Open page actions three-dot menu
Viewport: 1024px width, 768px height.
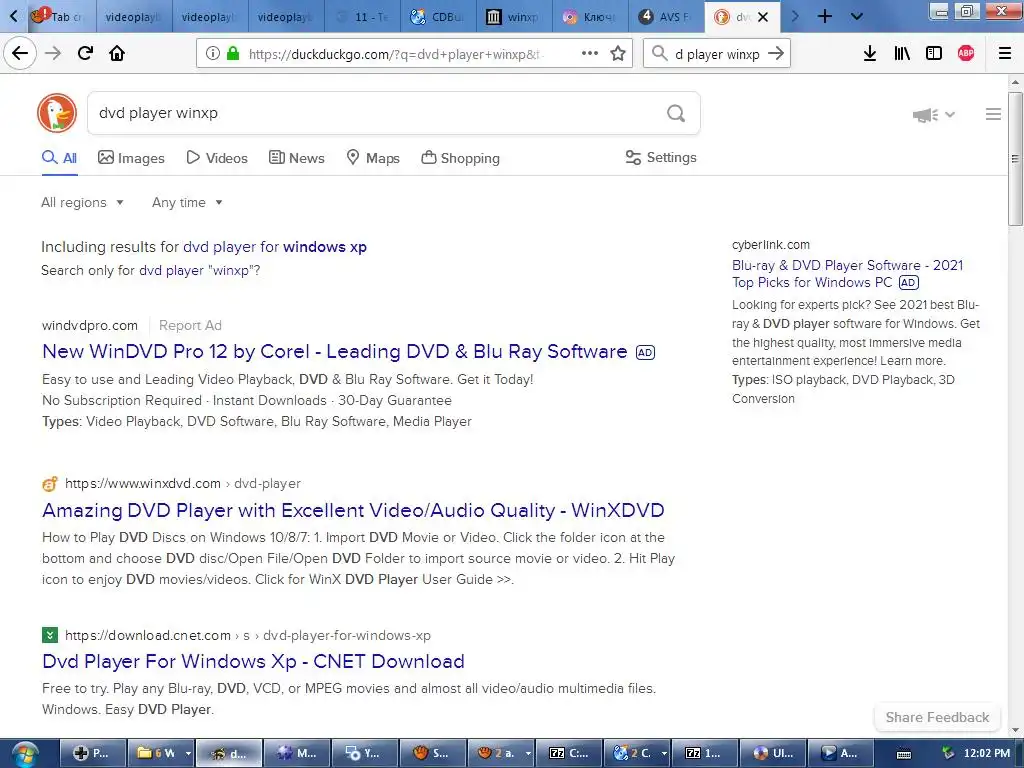590,54
